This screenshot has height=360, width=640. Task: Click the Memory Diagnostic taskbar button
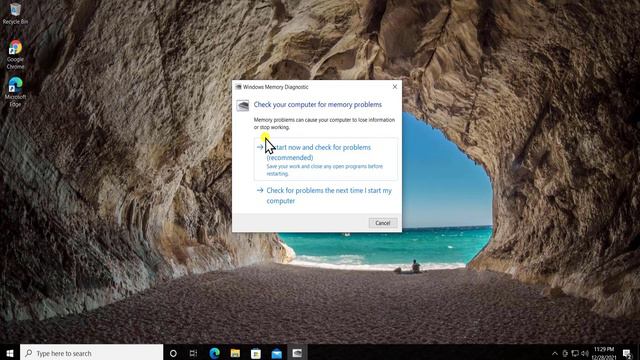[297, 353]
